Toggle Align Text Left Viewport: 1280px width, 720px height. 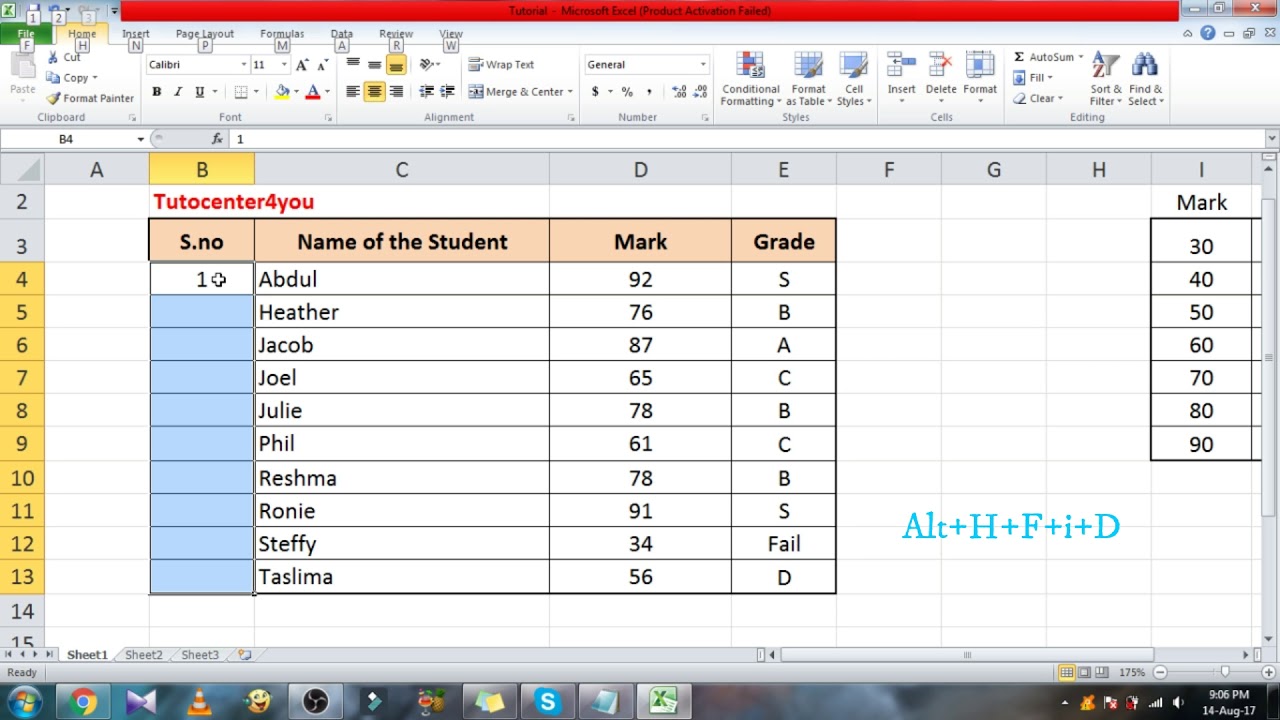click(353, 92)
